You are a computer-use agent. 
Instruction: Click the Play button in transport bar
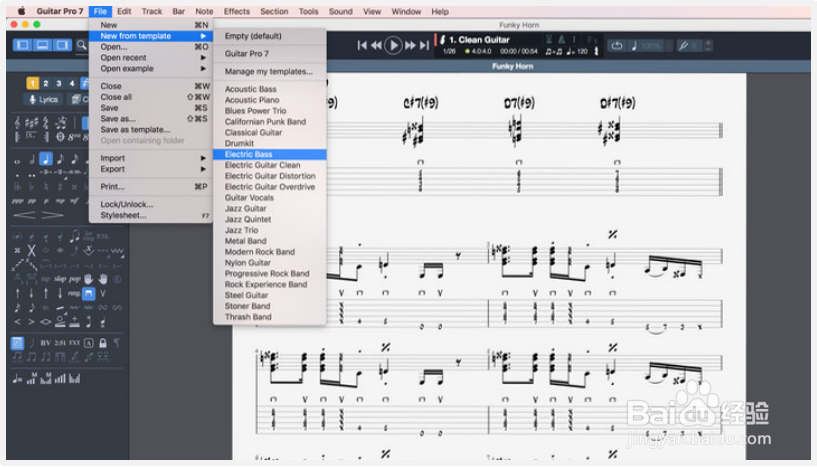coord(393,45)
